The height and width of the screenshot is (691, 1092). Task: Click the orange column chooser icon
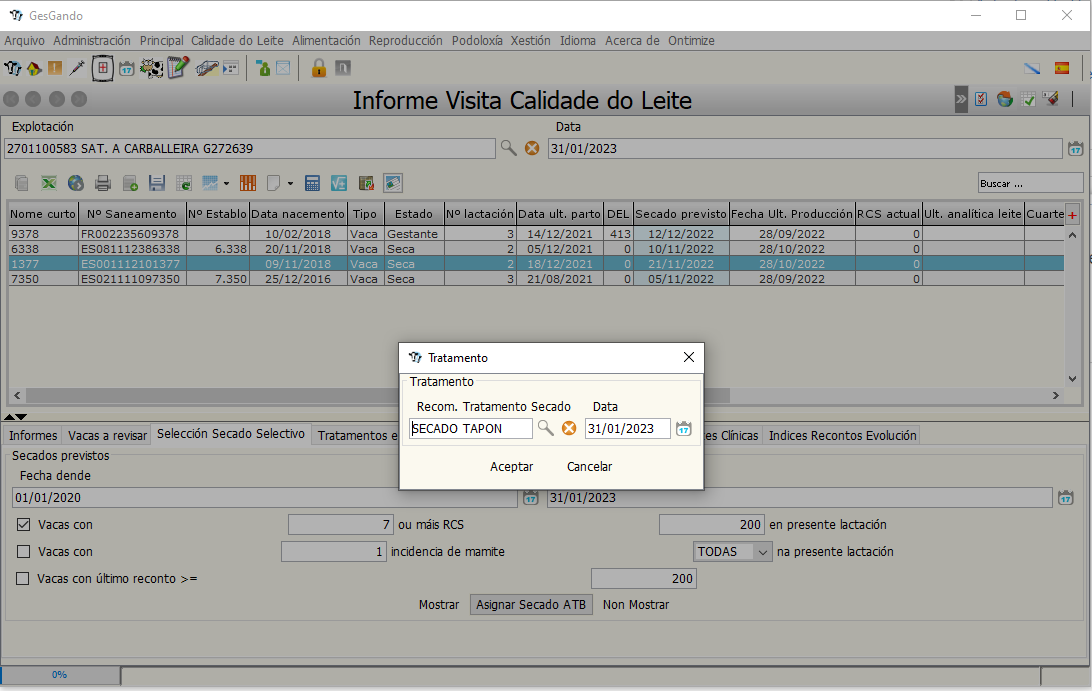(248, 183)
